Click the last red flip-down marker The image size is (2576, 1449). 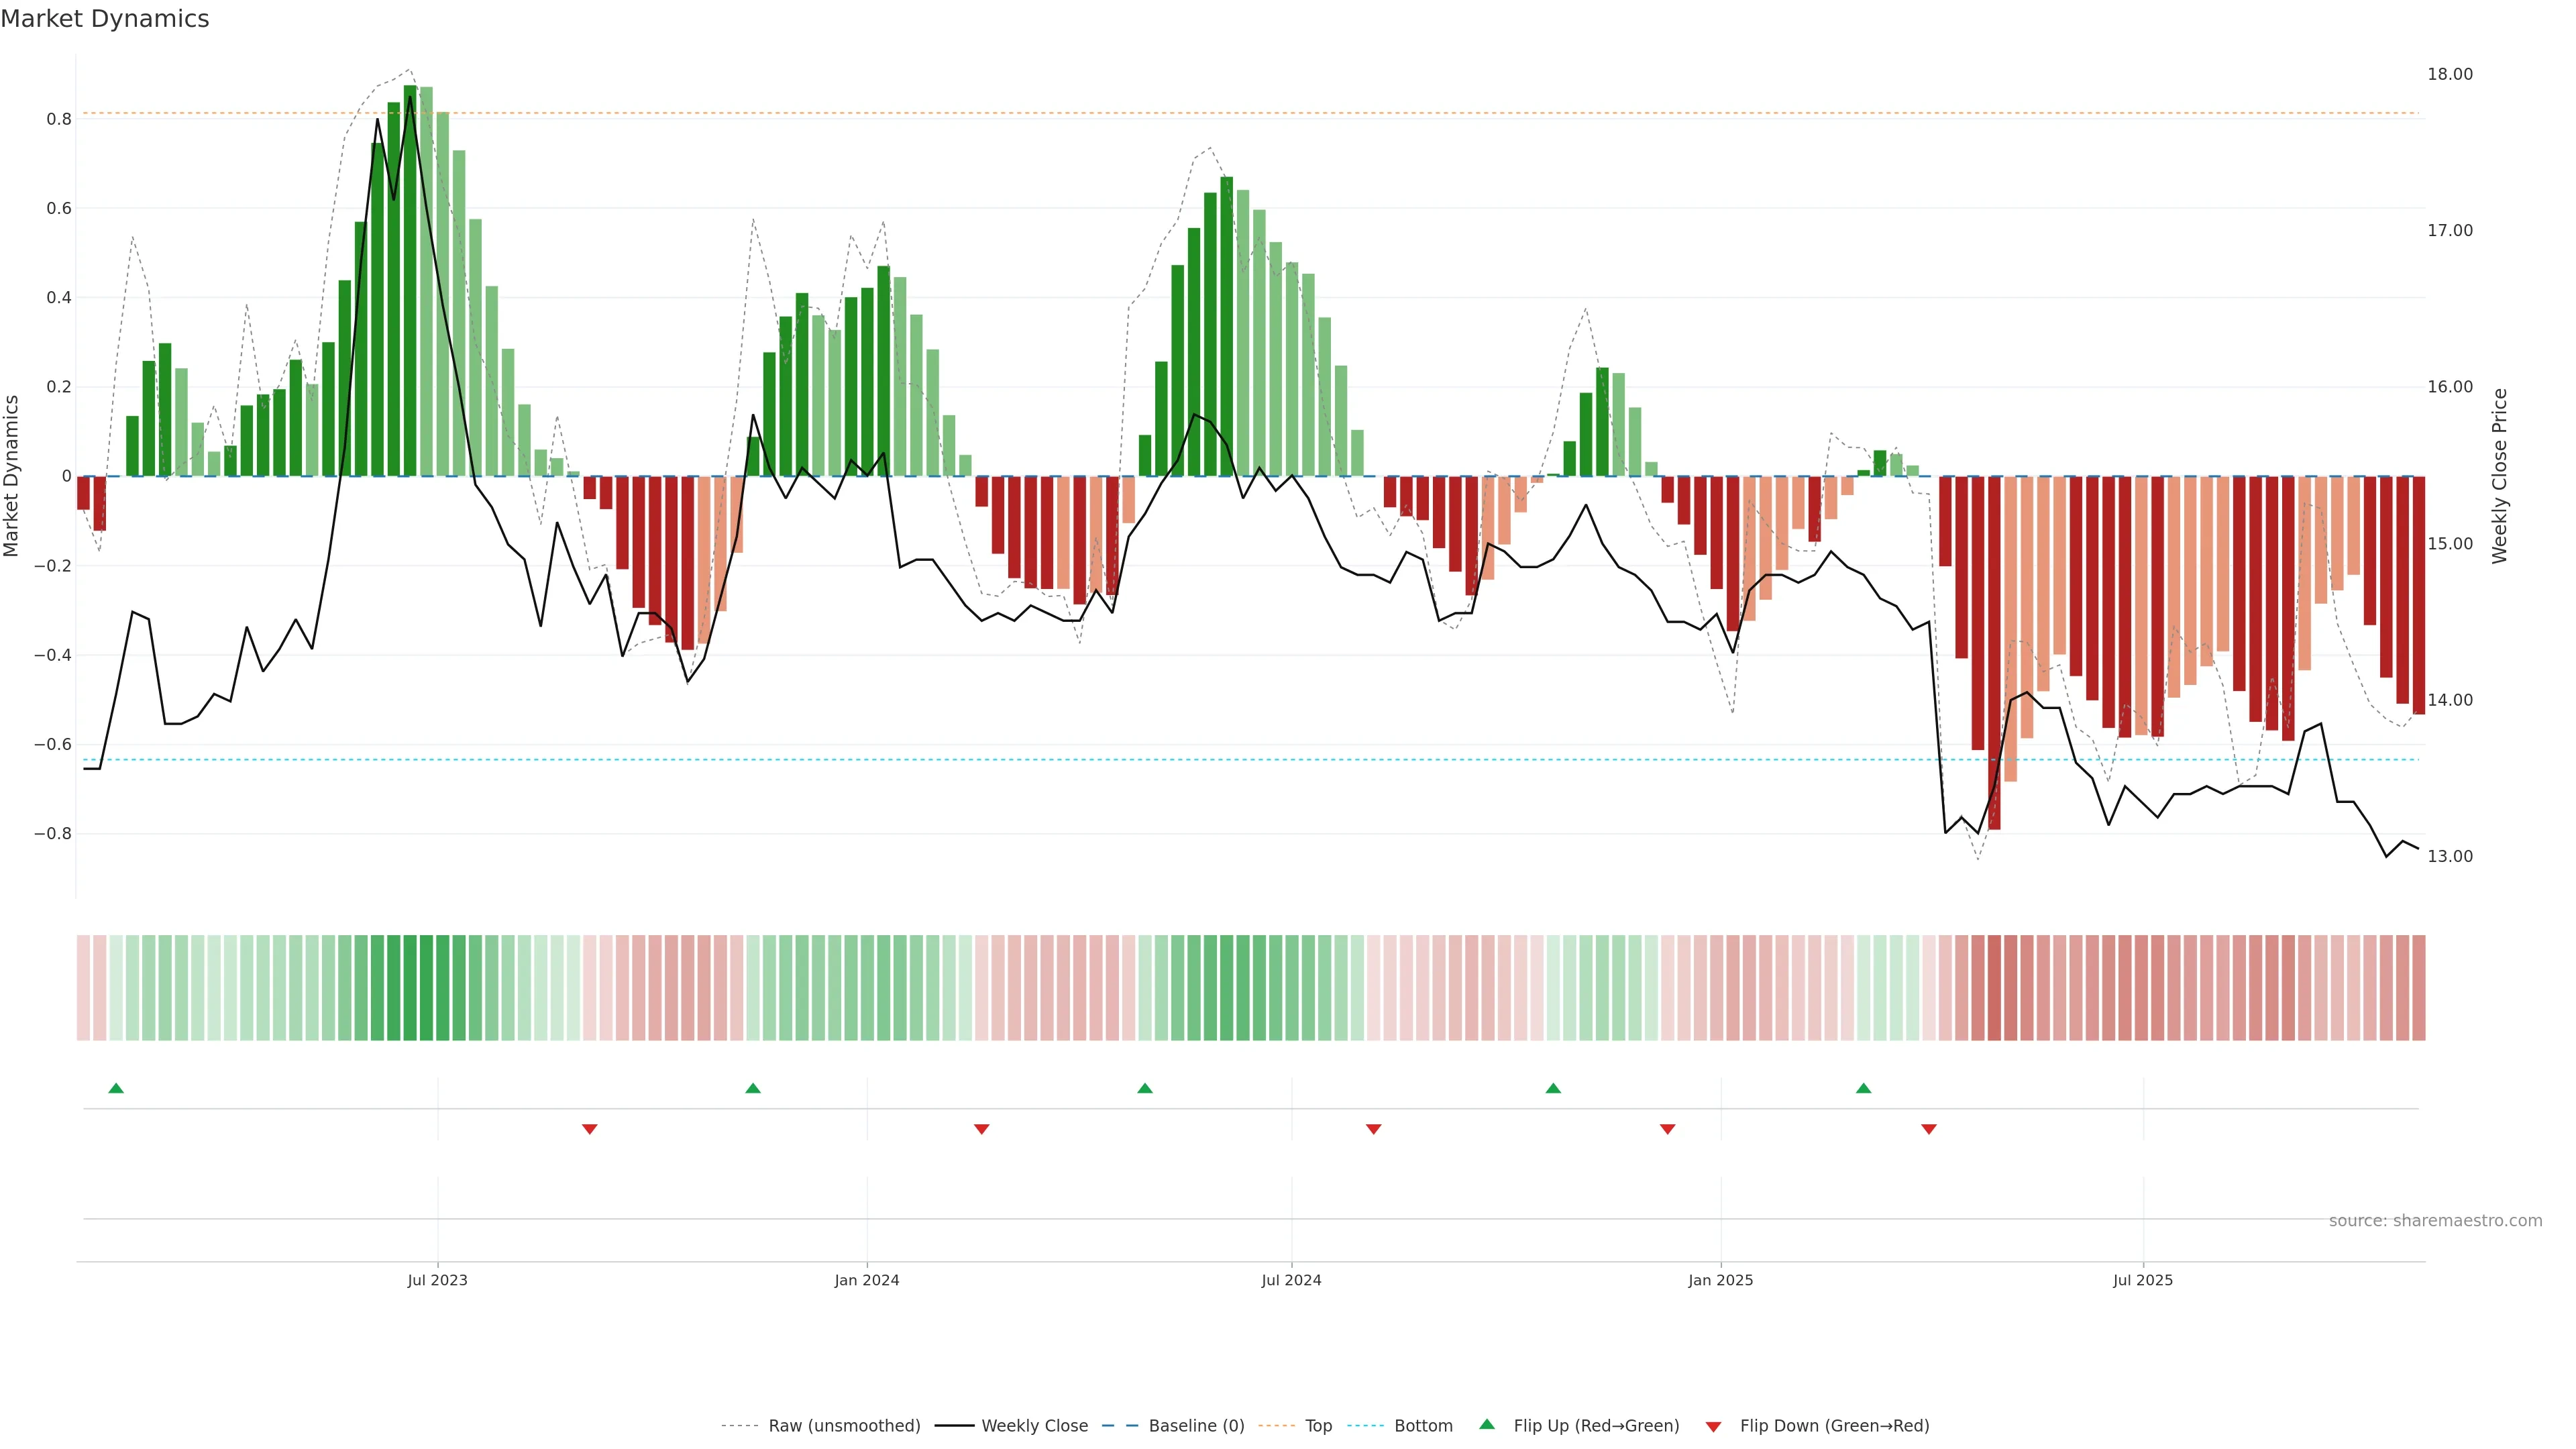pyautogui.click(x=1929, y=1129)
